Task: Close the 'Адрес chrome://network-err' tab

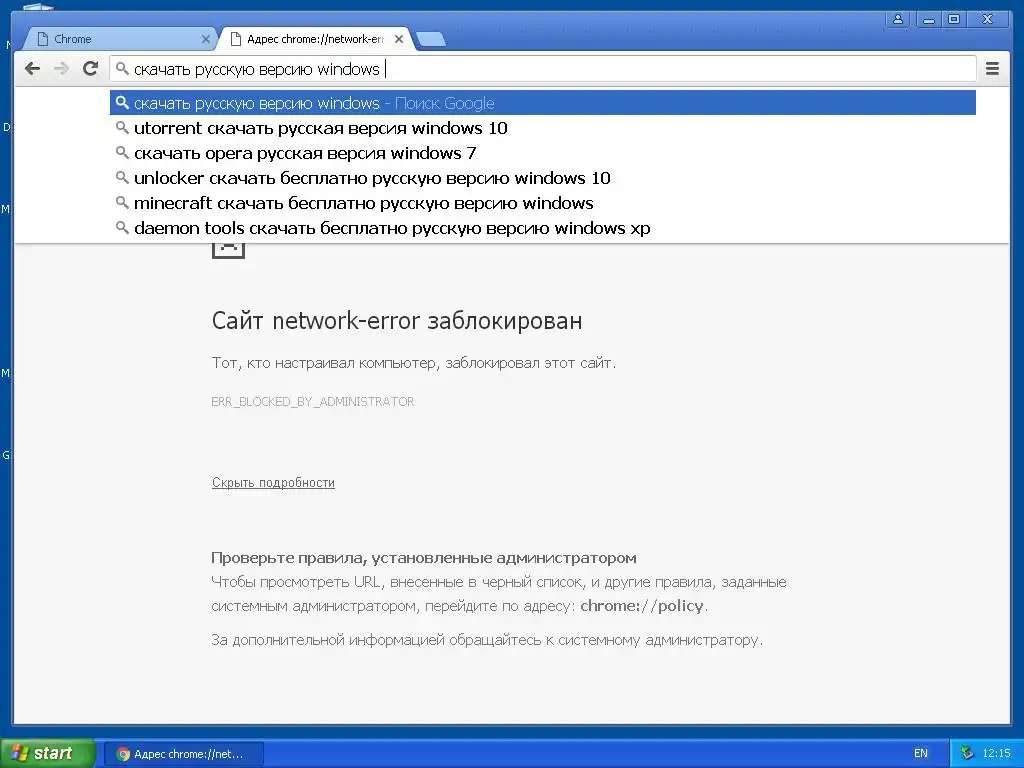Action: pyautogui.click(x=399, y=39)
